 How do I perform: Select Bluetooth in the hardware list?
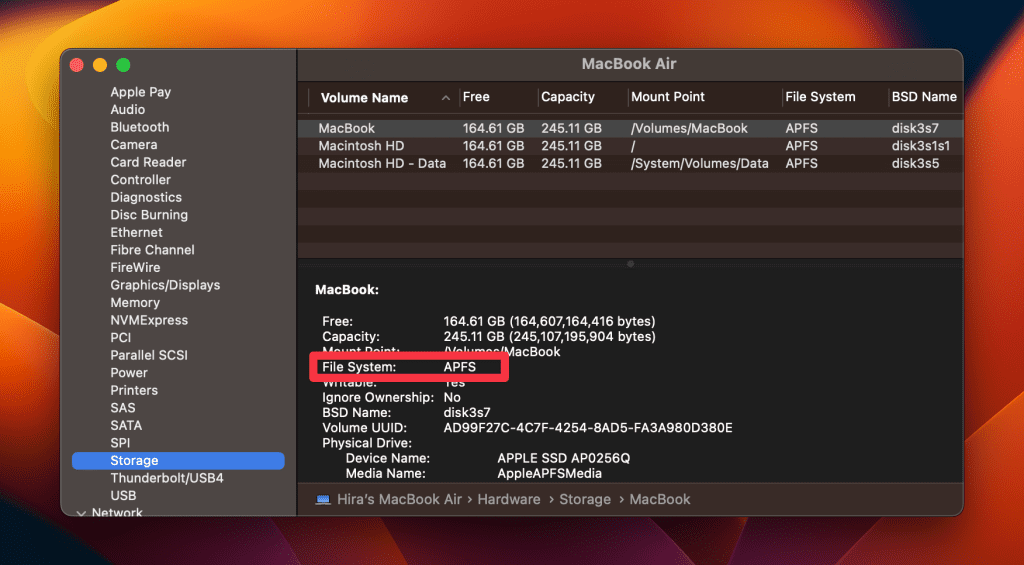pos(139,127)
